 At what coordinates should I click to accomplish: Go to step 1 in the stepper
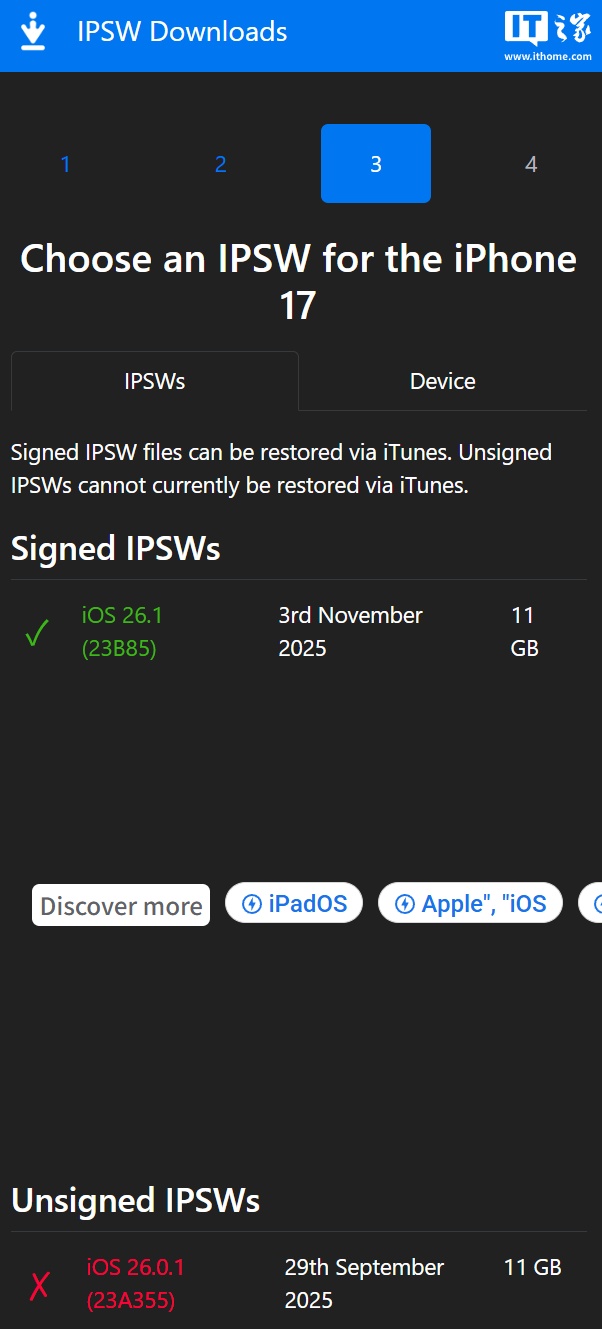coord(65,164)
